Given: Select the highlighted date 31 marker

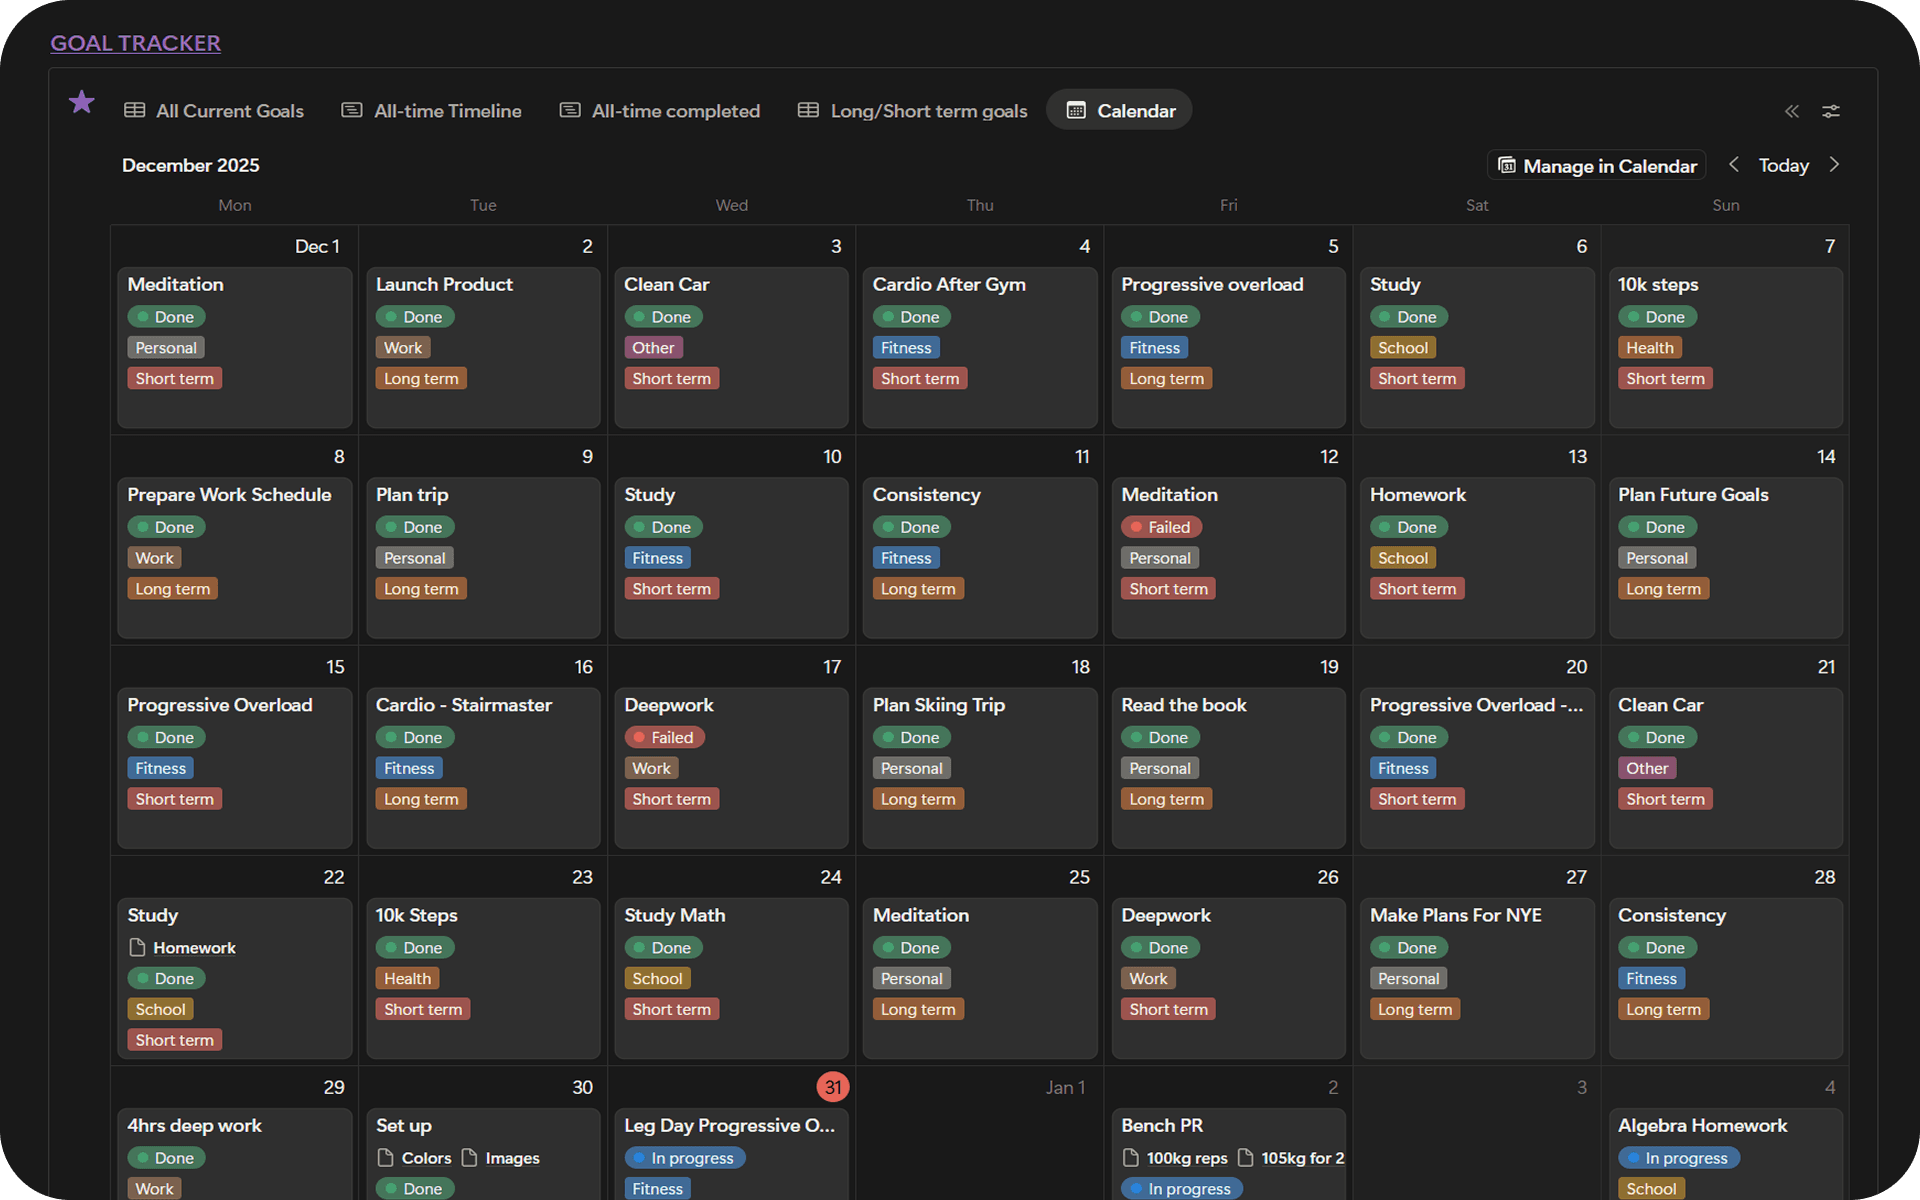Looking at the screenshot, I should point(832,1087).
